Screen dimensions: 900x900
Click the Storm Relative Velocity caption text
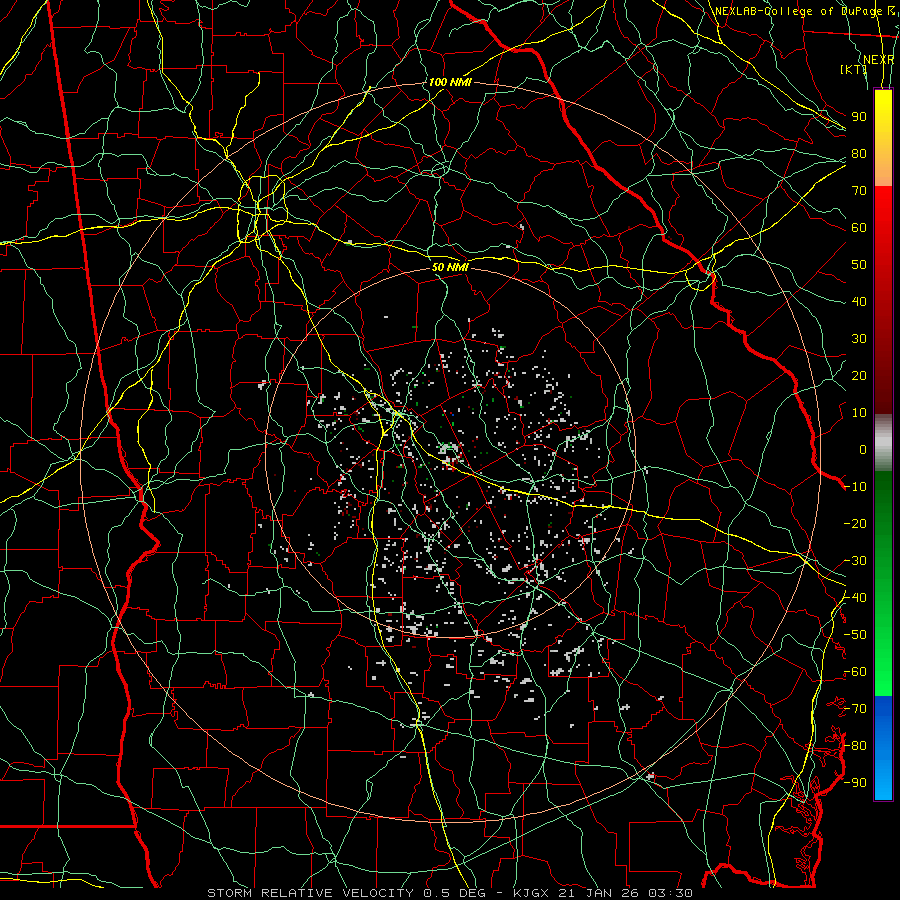(310, 893)
